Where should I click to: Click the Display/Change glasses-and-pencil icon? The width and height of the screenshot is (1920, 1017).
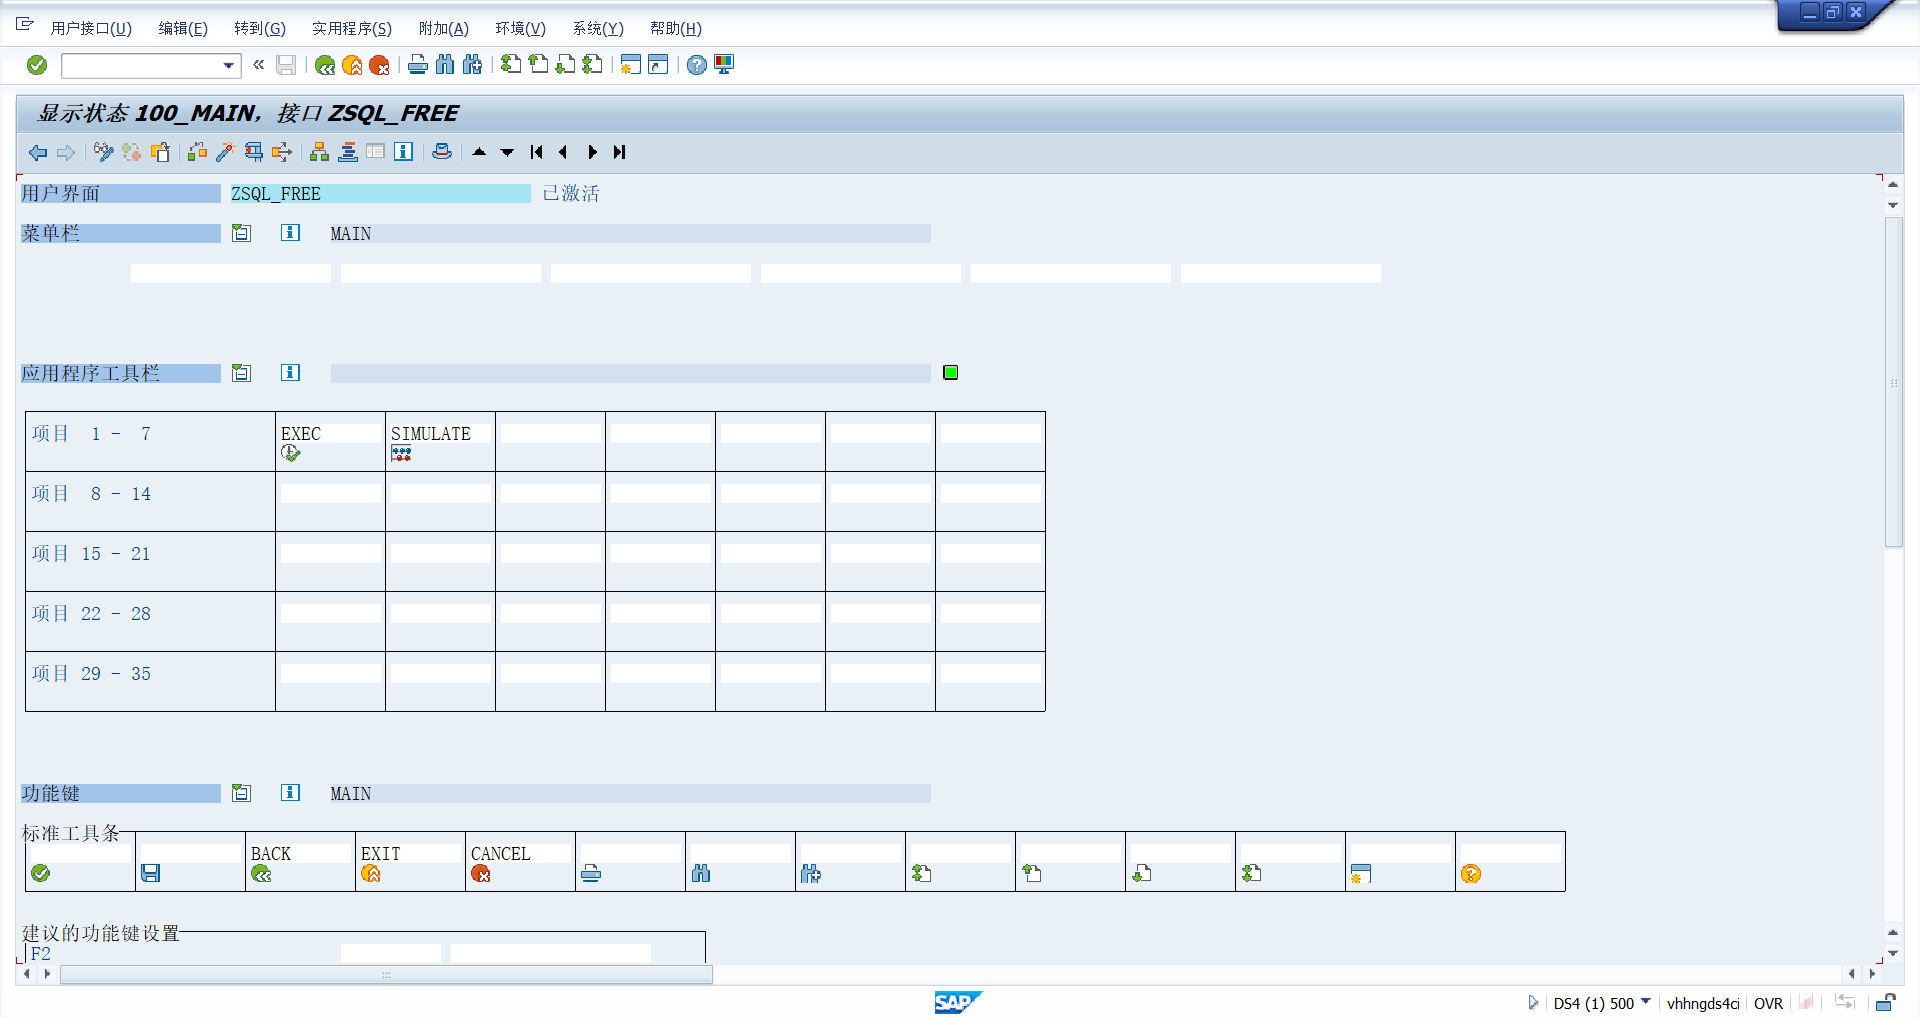pos(103,152)
